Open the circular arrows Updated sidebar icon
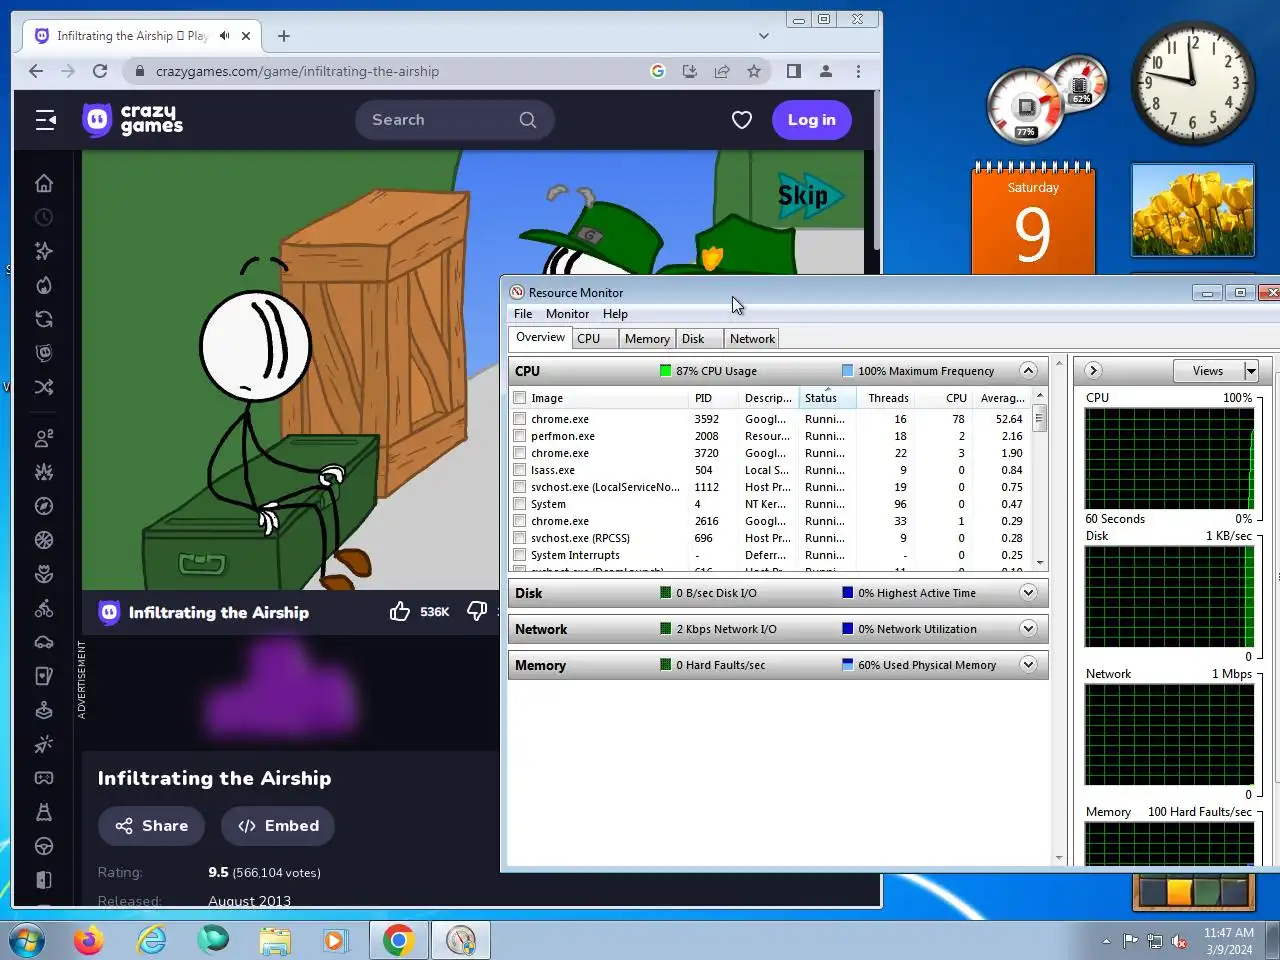Screen dimensions: 1280x960 pyautogui.click(x=44, y=319)
